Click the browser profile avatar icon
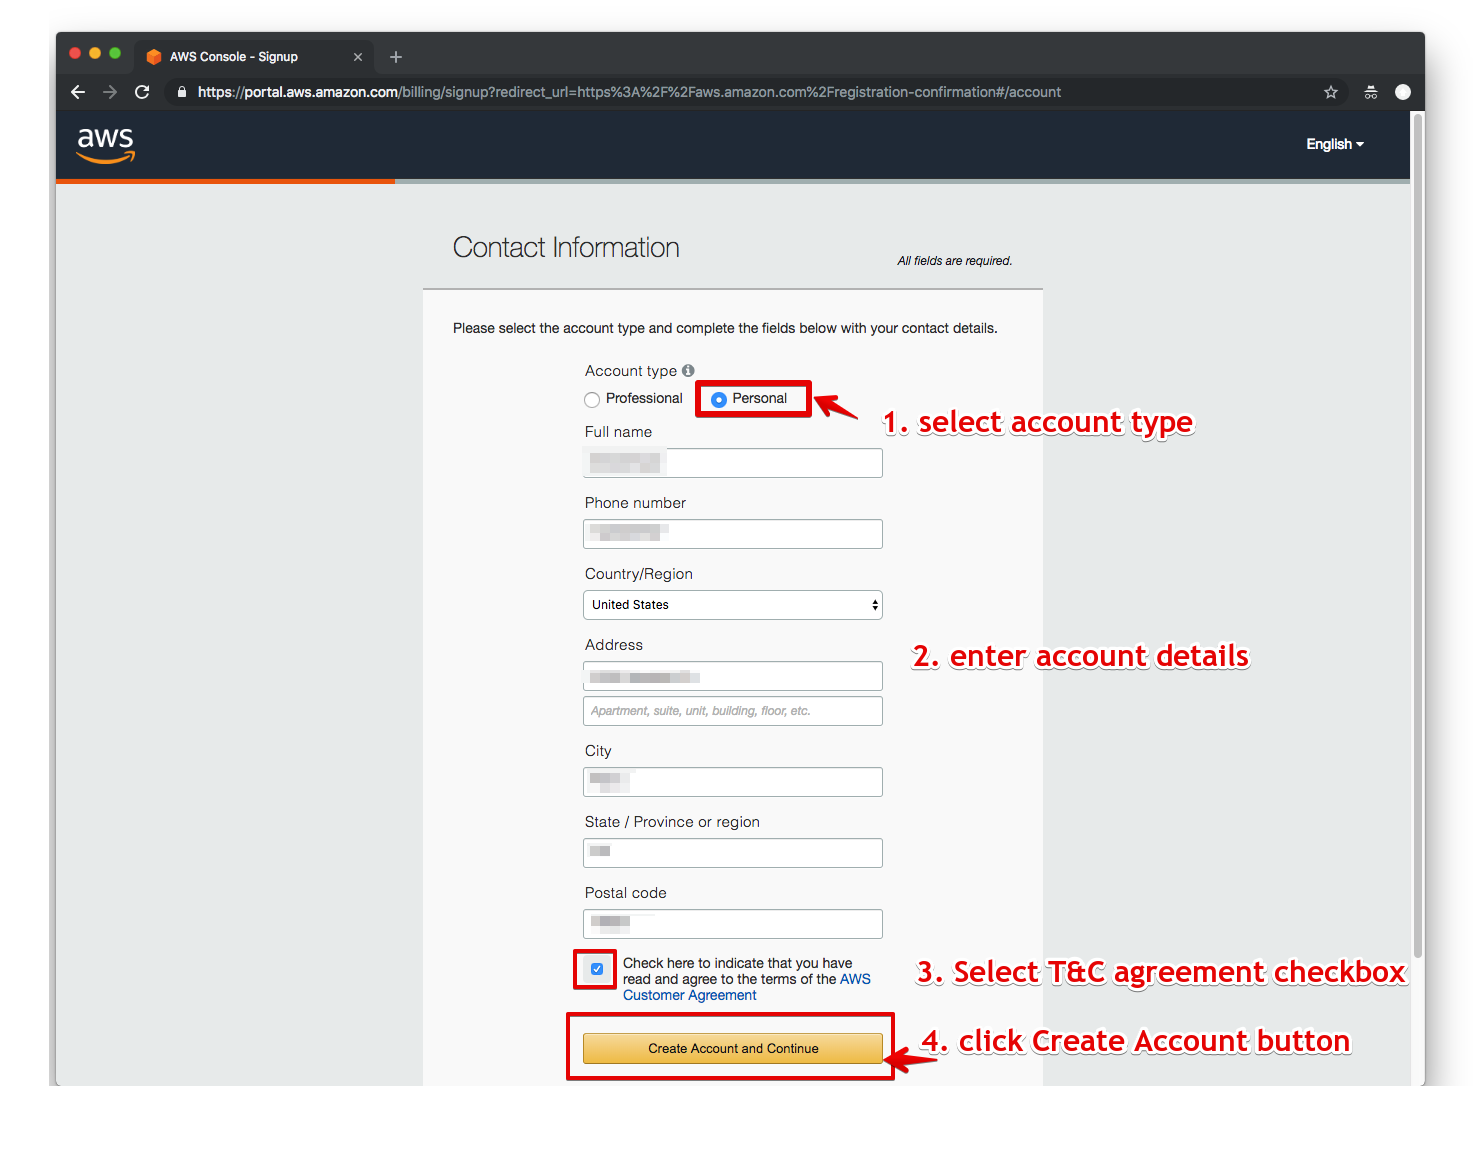1481x1166 pixels. tap(1403, 91)
